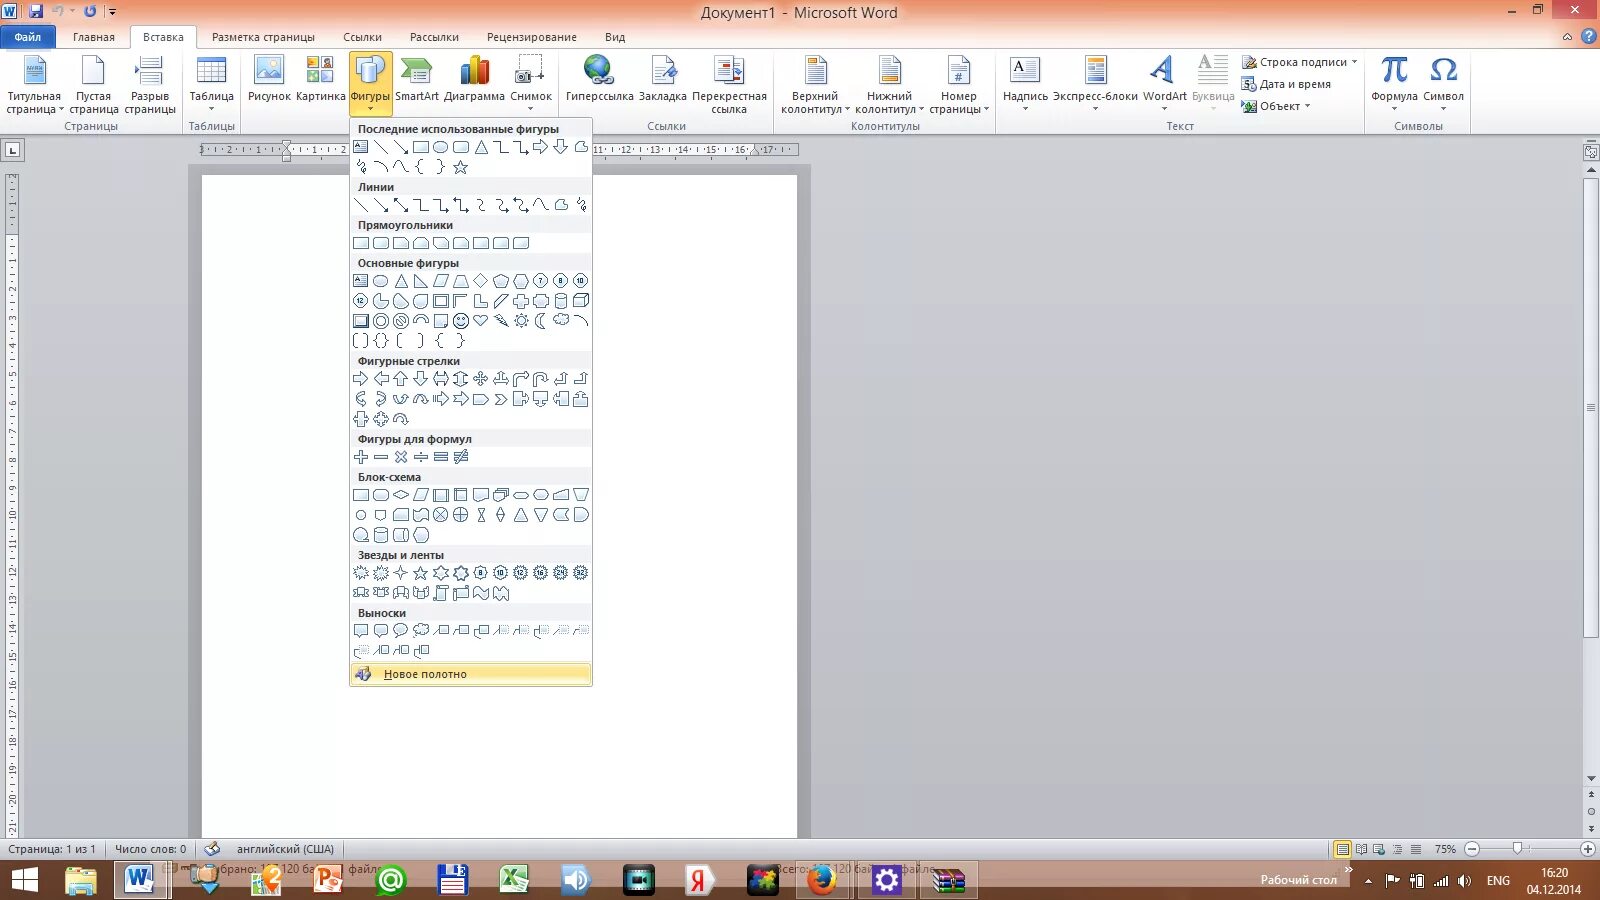1600x900 pixels.
Task: Open the Снимок screenshot dropdown
Action: click(531, 85)
